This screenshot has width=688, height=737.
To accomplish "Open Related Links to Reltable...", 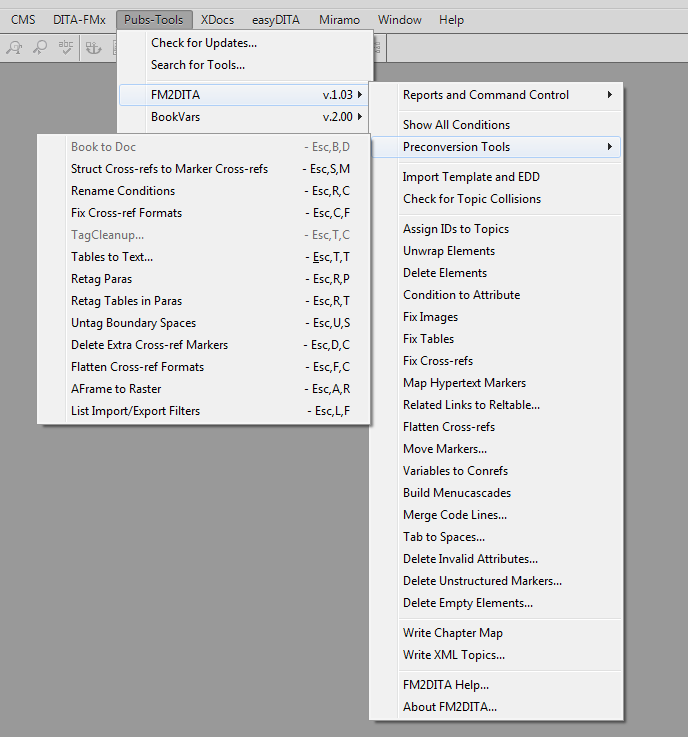I will point(496,405).
